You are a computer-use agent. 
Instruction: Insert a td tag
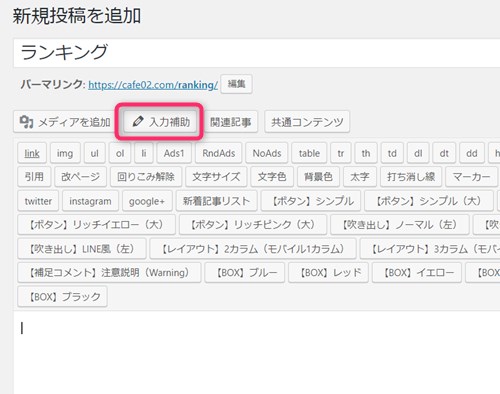point(392,153)
